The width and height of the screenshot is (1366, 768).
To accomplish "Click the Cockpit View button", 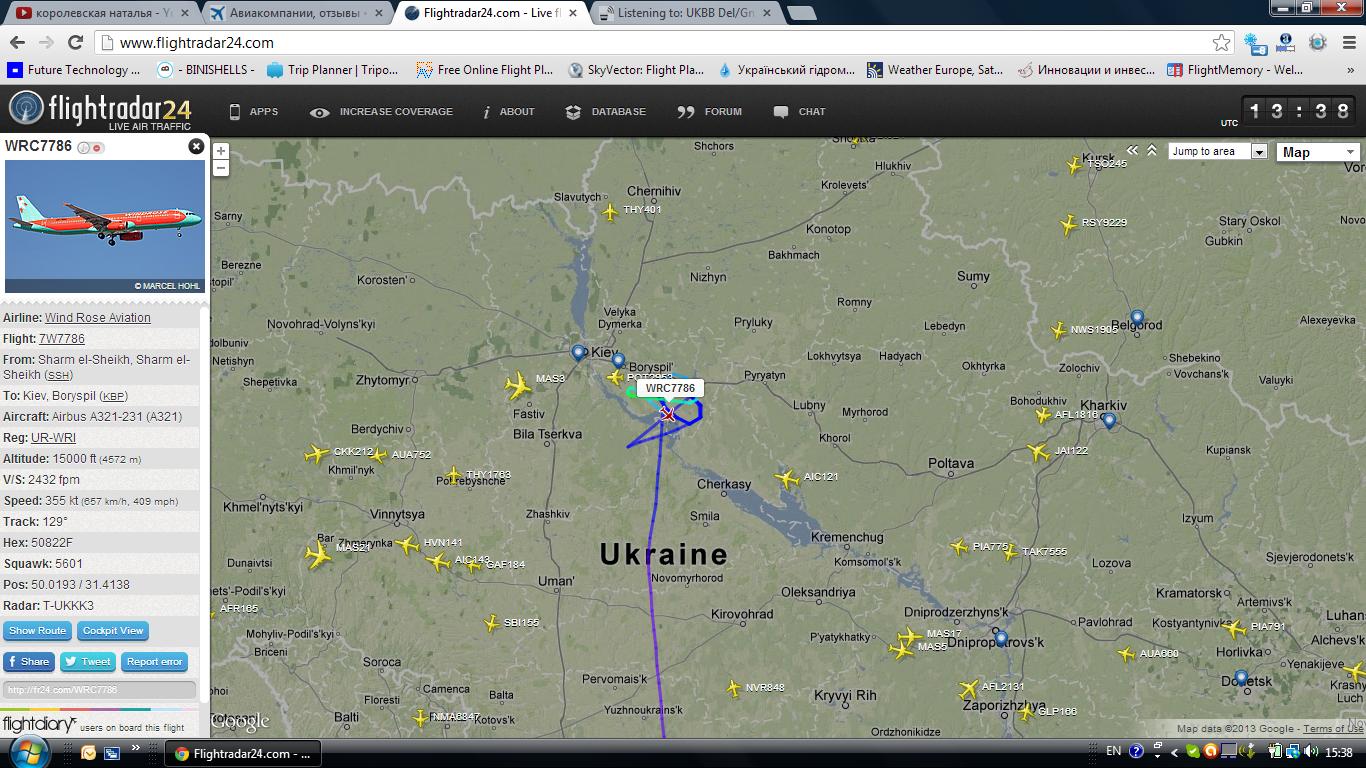I will click(113, 631).
